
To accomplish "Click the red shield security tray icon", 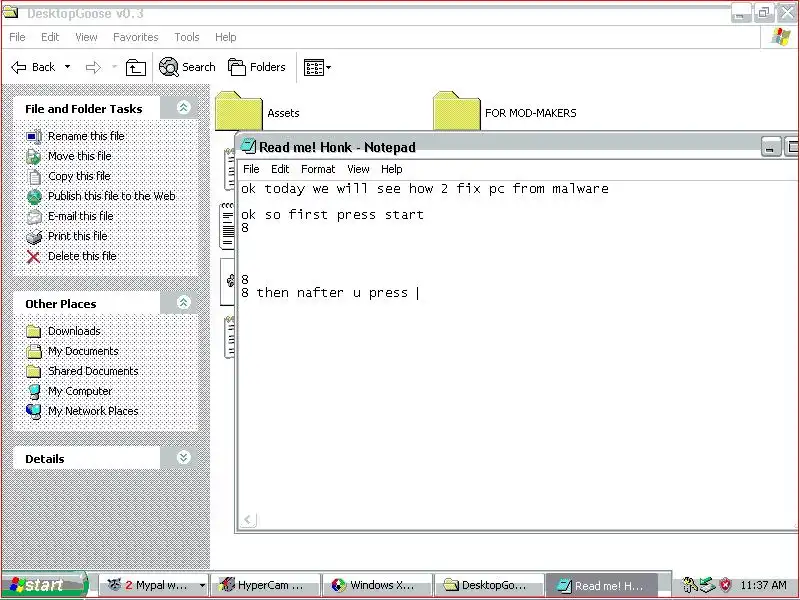I will (x=725, y=585).
